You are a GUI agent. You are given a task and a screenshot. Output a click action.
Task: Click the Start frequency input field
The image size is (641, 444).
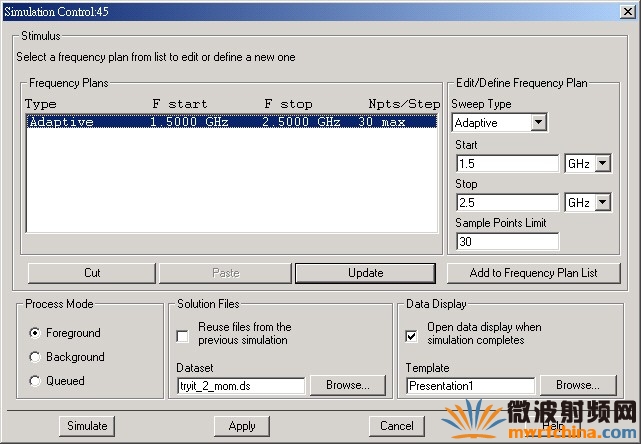[x=507, y=164]
